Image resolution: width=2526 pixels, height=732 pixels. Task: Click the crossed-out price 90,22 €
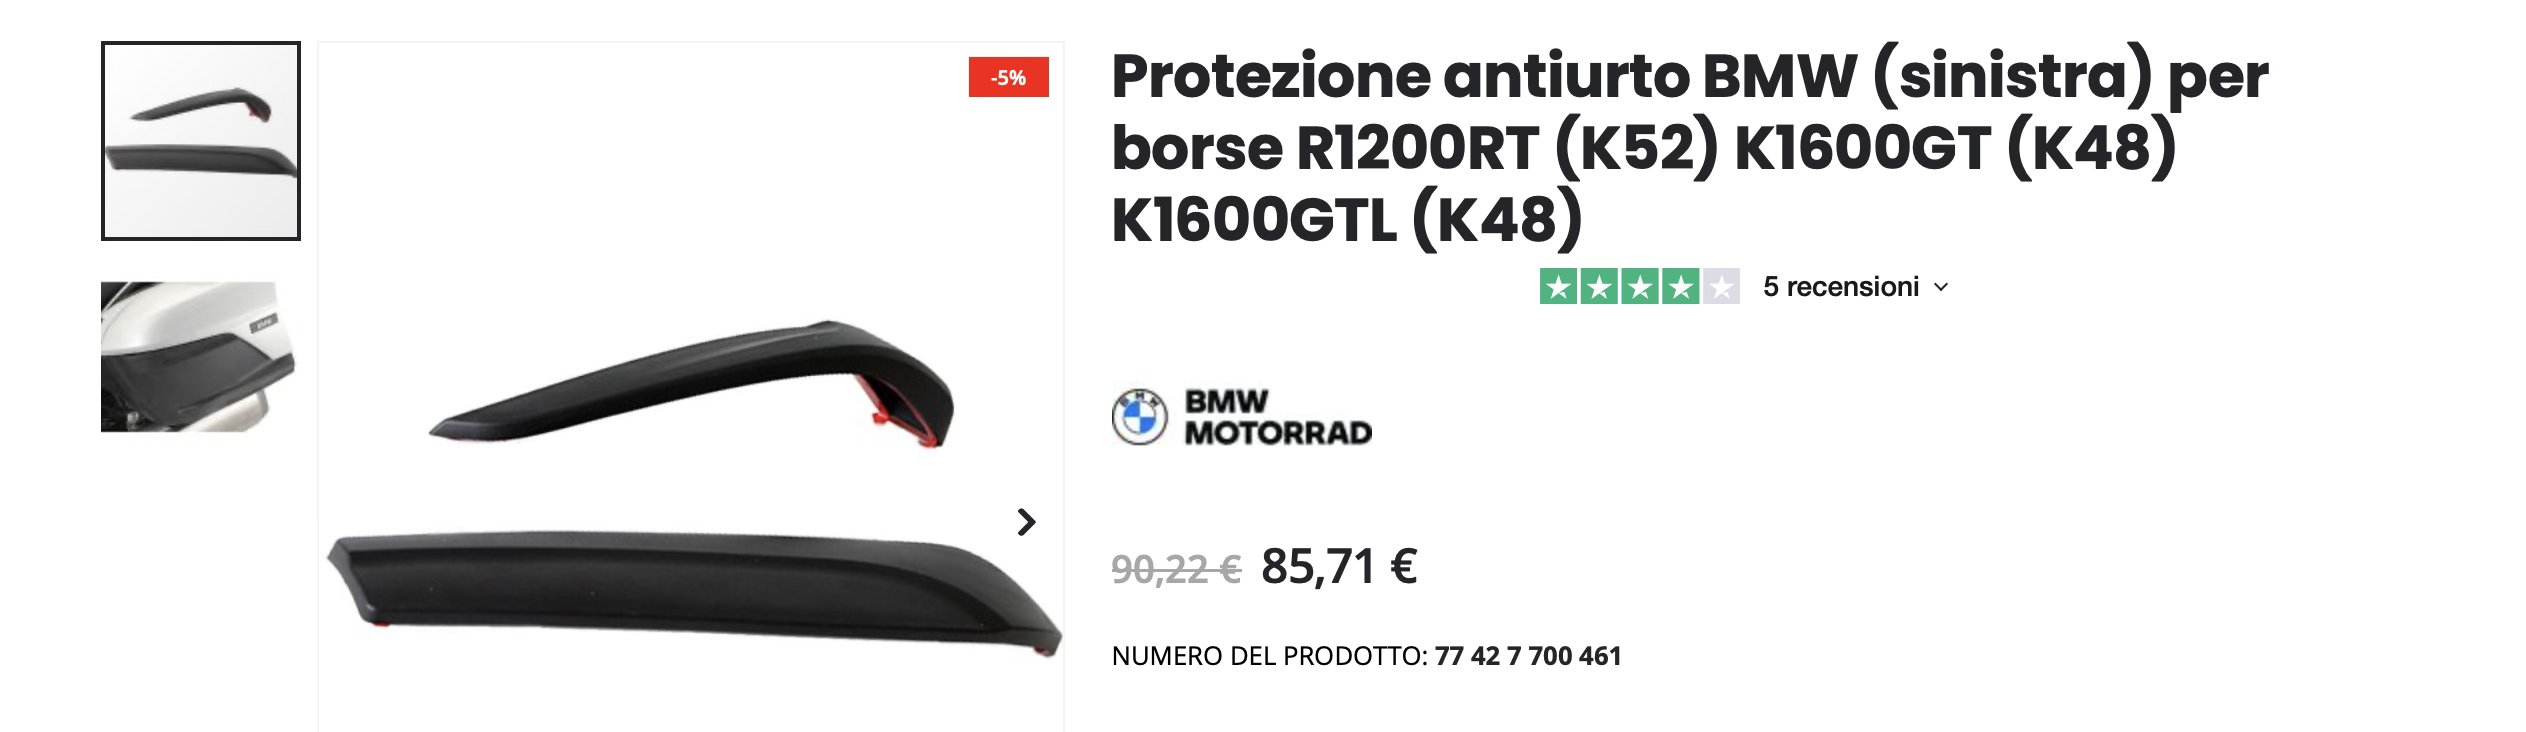pyautogui.click(x=1176, y=570)
